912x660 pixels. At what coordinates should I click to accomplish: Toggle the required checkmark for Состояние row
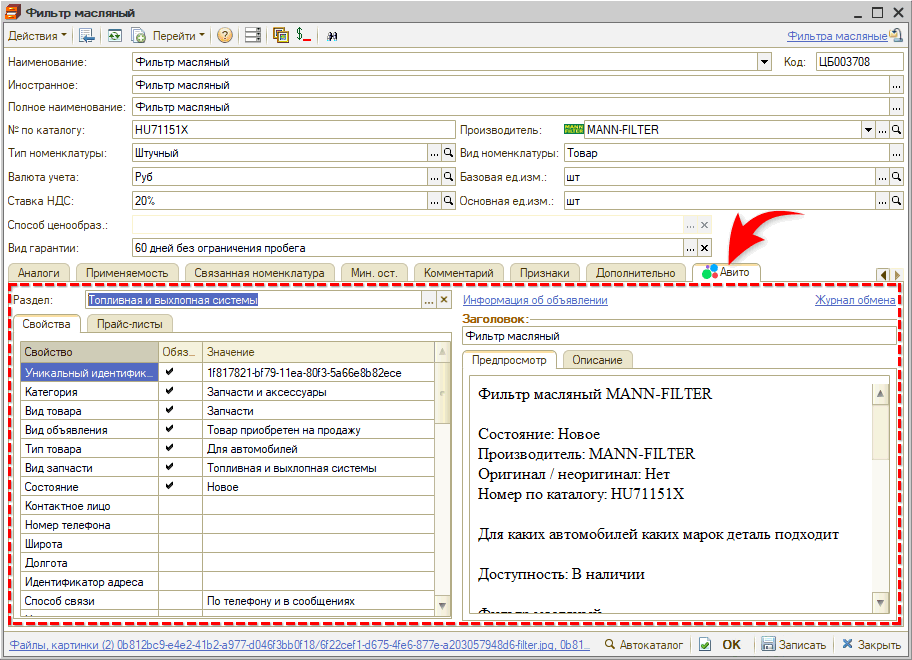click(x=169, y=487)
